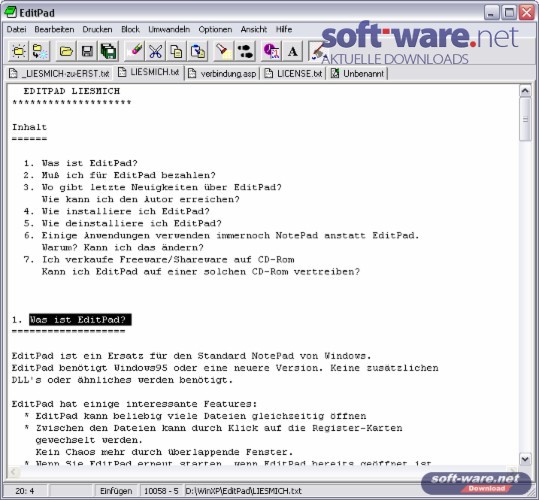Click the vertical scrollbar thumb
Screen dimensions: 539x500
(525, 119)
